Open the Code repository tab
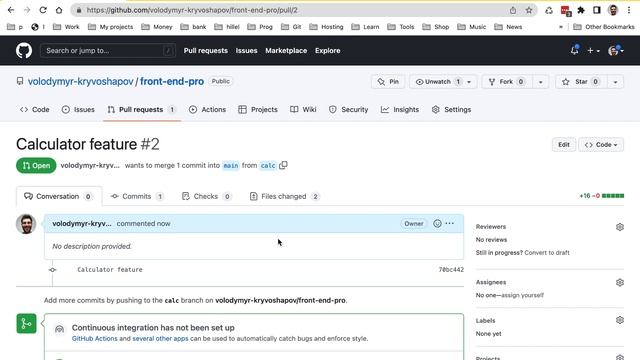 (35, 109)
